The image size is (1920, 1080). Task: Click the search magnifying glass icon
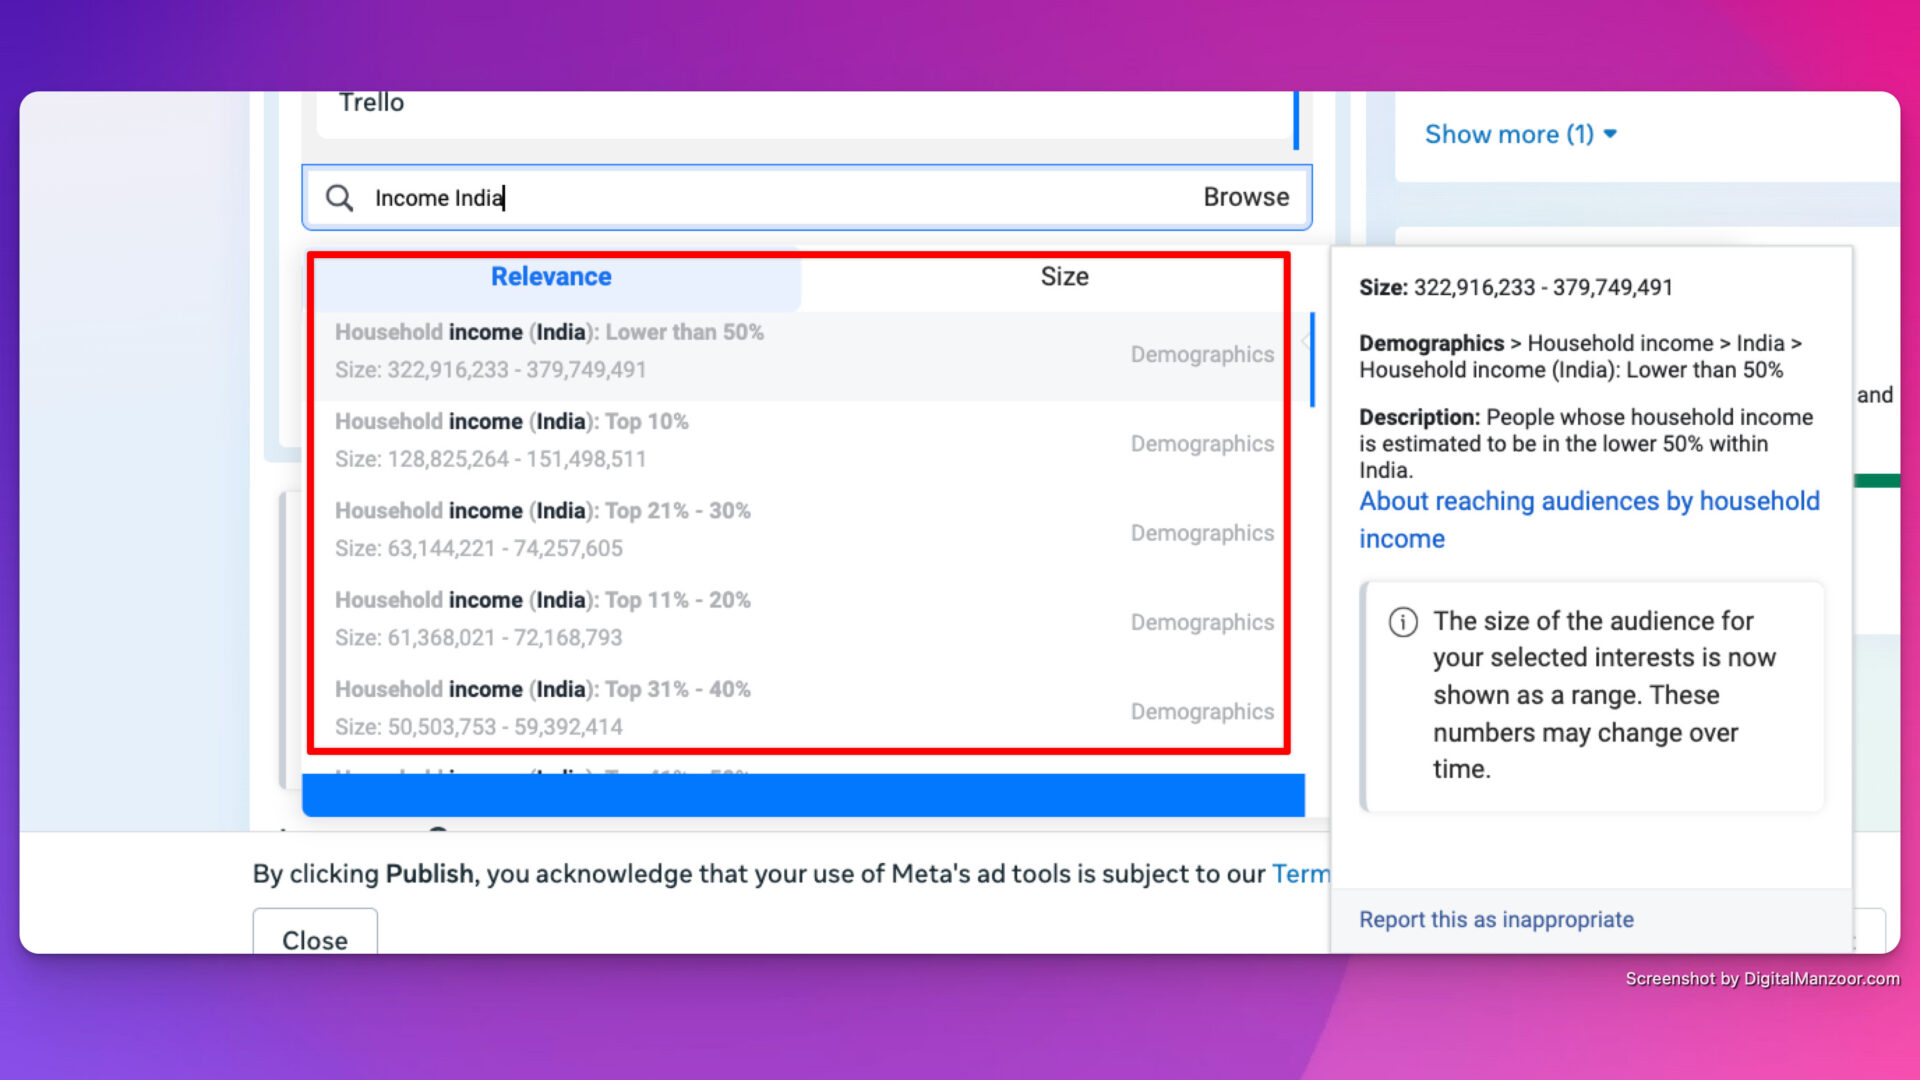click(339, 197)
